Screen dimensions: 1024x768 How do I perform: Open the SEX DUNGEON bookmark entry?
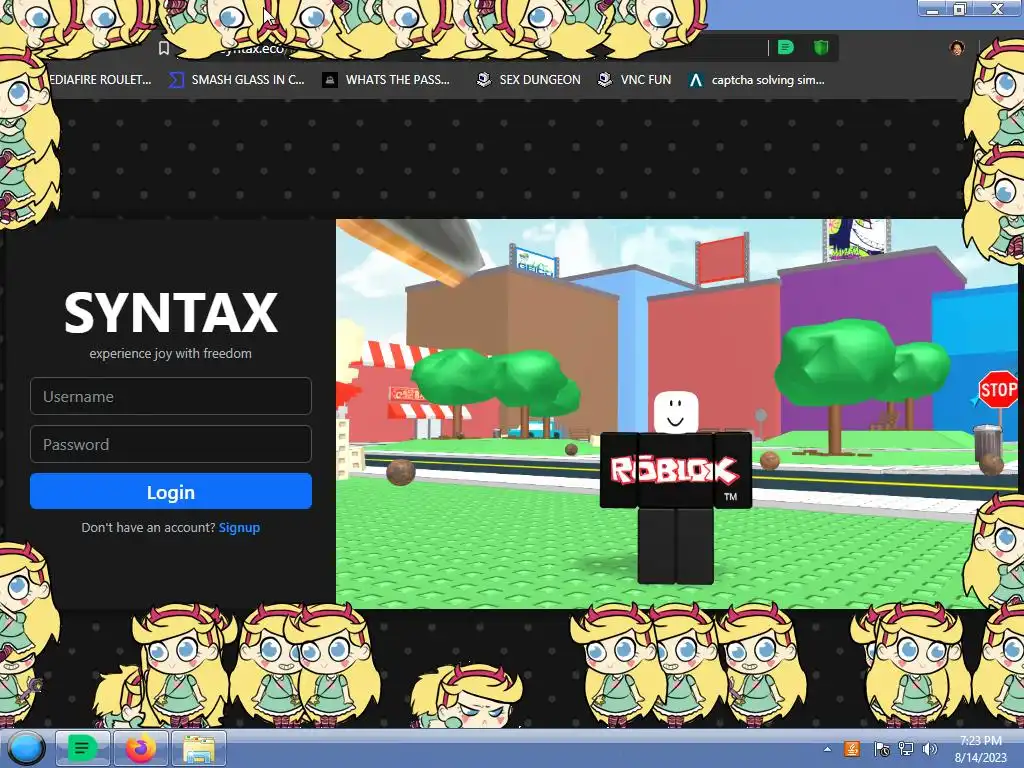coord(528,80)
